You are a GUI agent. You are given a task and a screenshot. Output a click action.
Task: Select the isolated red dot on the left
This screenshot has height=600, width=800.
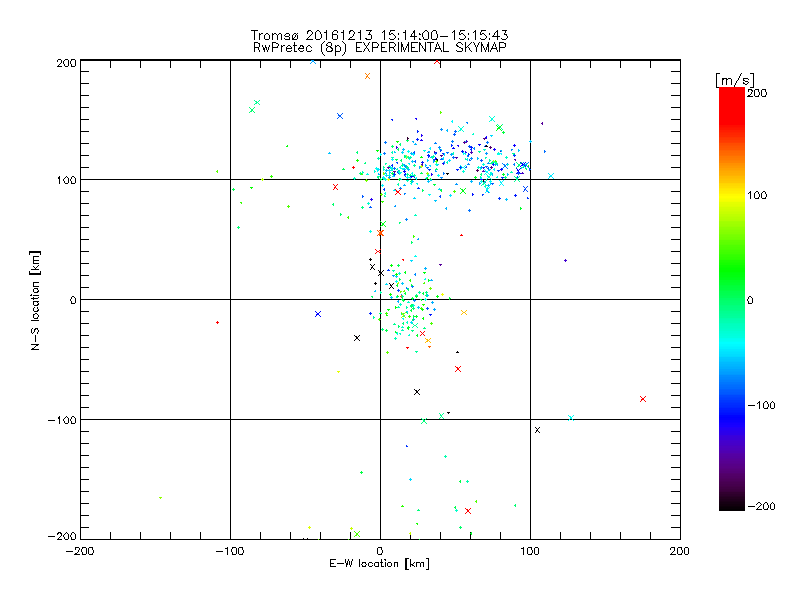click(x=217, y=322)
